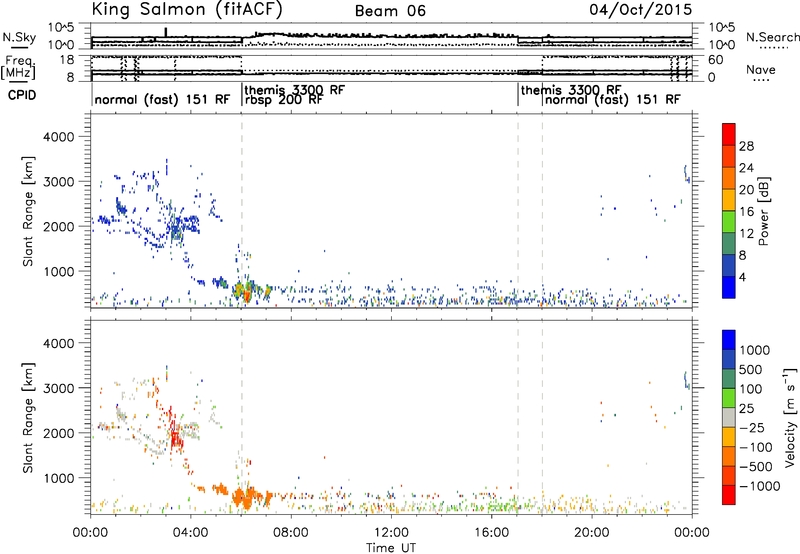800x554 pixels.
Task: Click the "04:00" time tick label
Action: tap(191, 533)
